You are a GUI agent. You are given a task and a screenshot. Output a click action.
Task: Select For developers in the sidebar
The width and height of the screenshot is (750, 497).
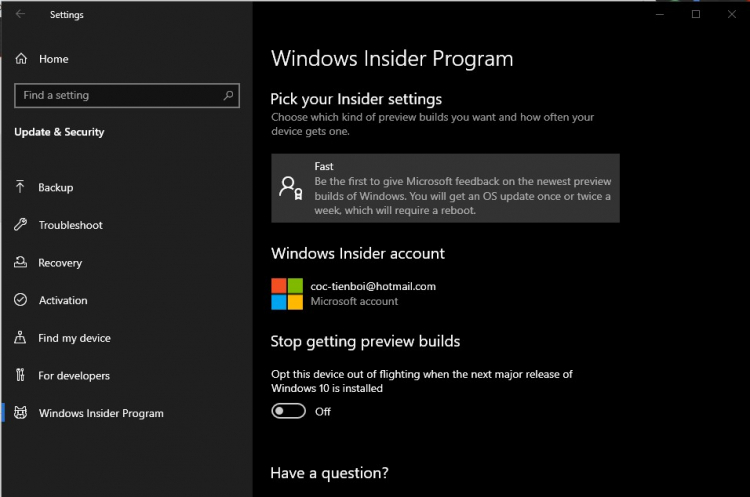tap(74, 376)
